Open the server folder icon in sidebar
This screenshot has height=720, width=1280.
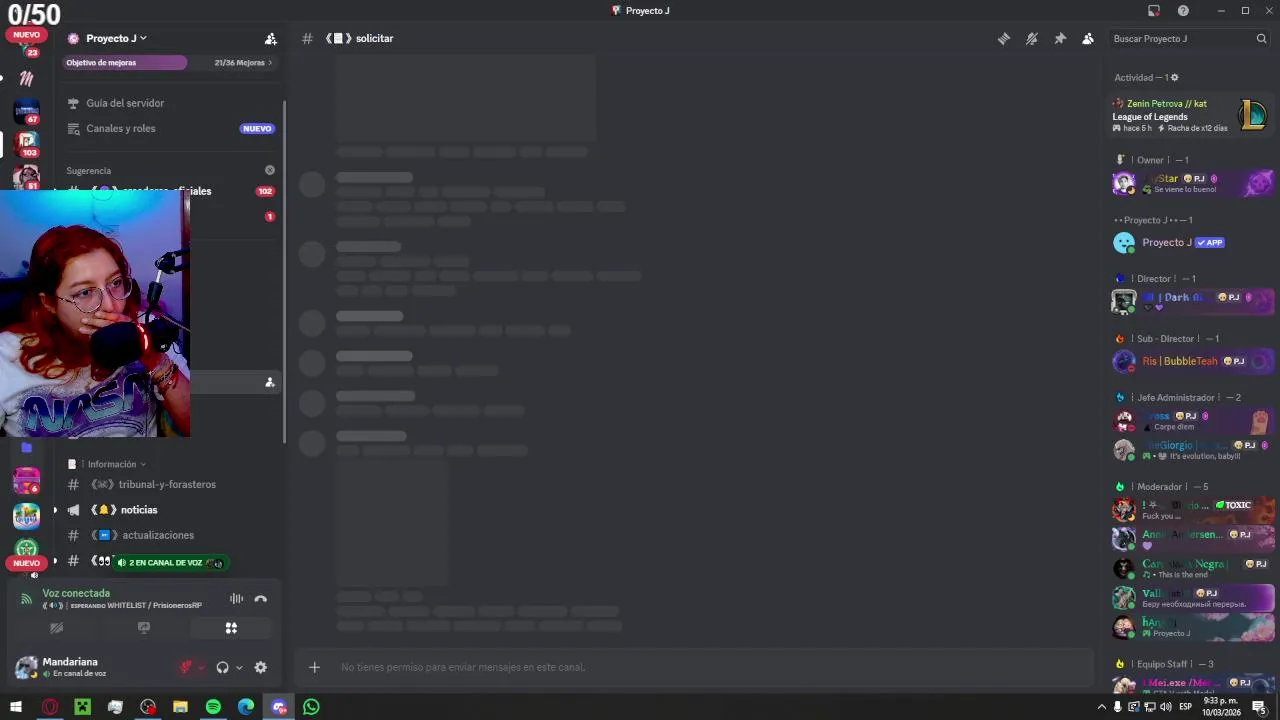click(x=27, y=448)
